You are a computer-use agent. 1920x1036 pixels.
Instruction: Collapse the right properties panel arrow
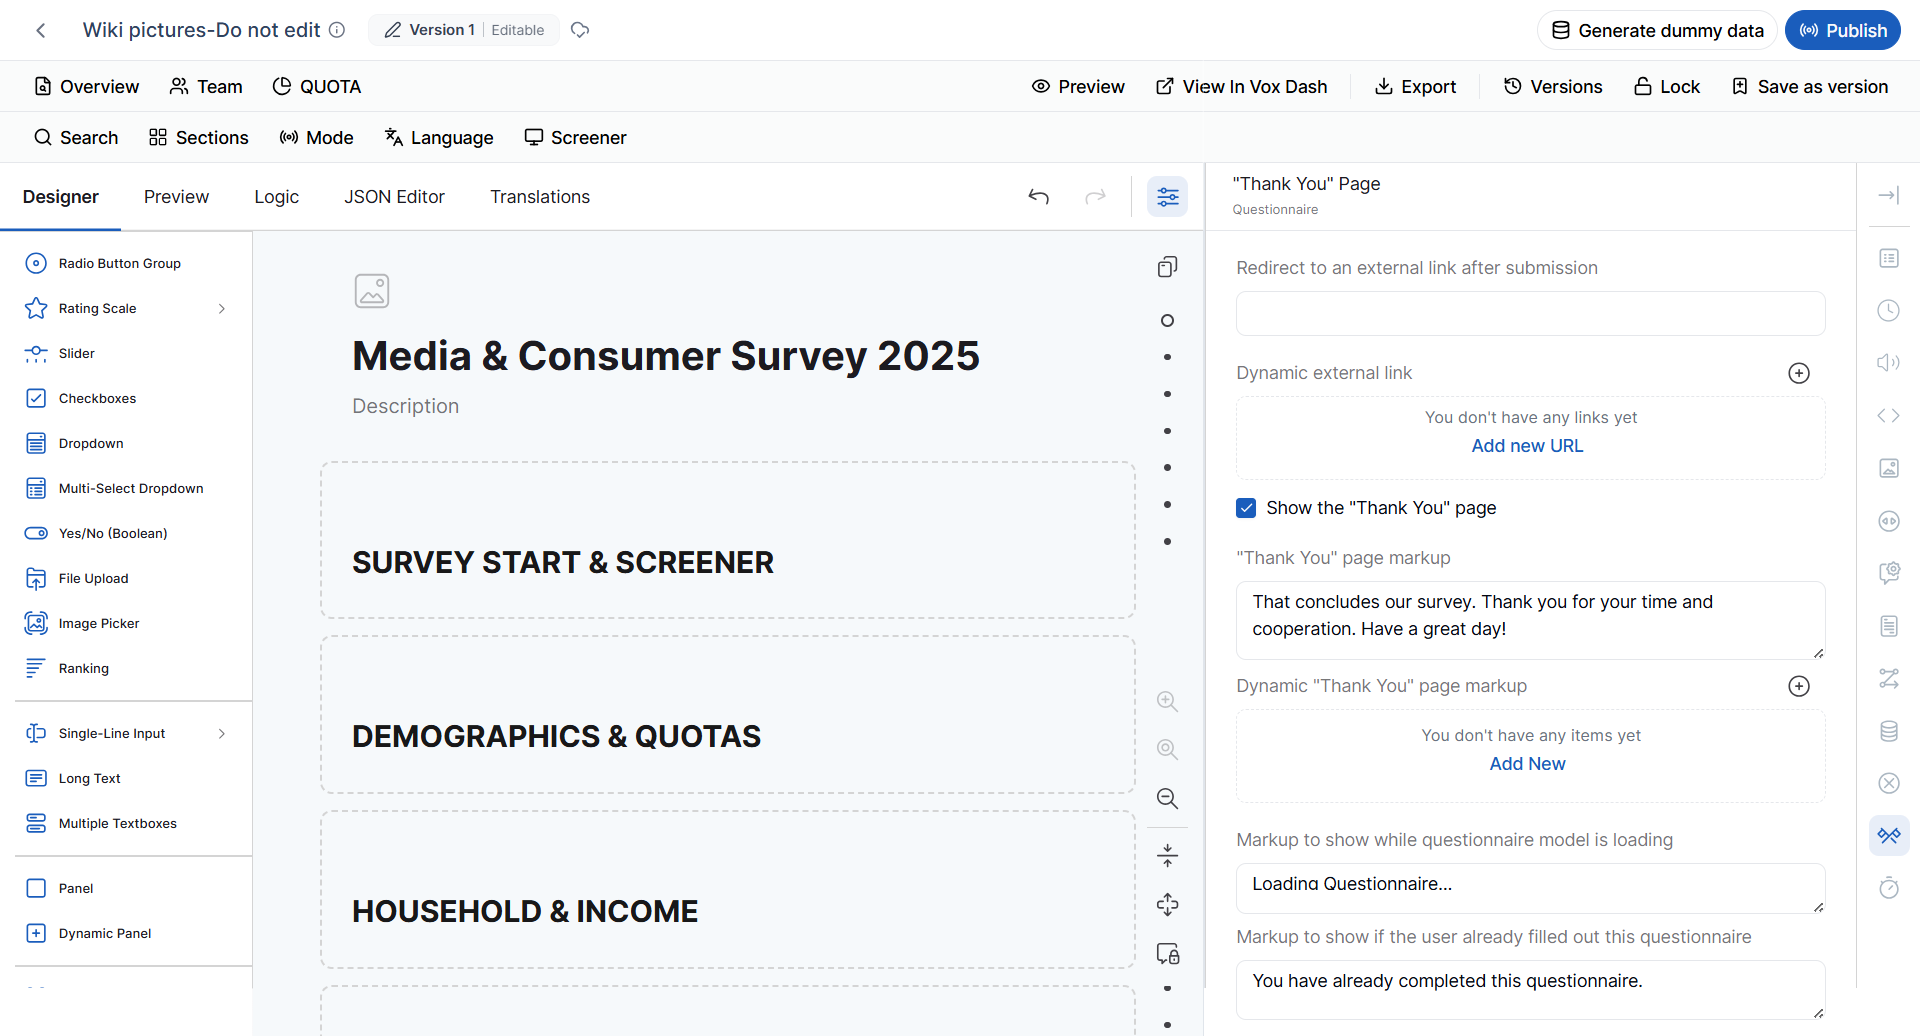tap(1888, 196)
